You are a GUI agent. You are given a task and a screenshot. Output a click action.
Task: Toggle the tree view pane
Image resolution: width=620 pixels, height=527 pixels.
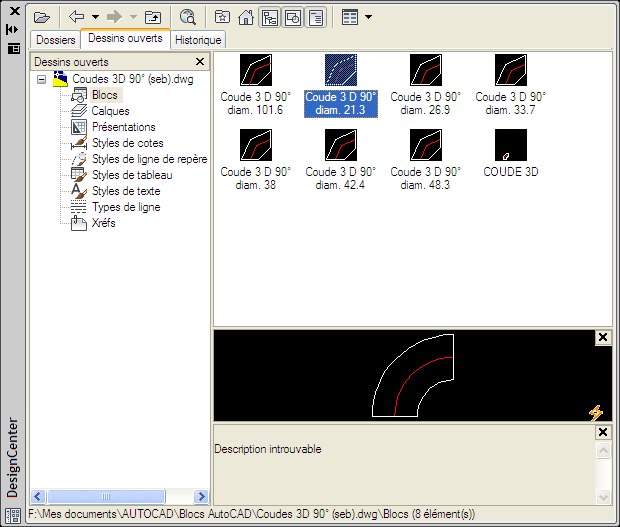(270, 17)
